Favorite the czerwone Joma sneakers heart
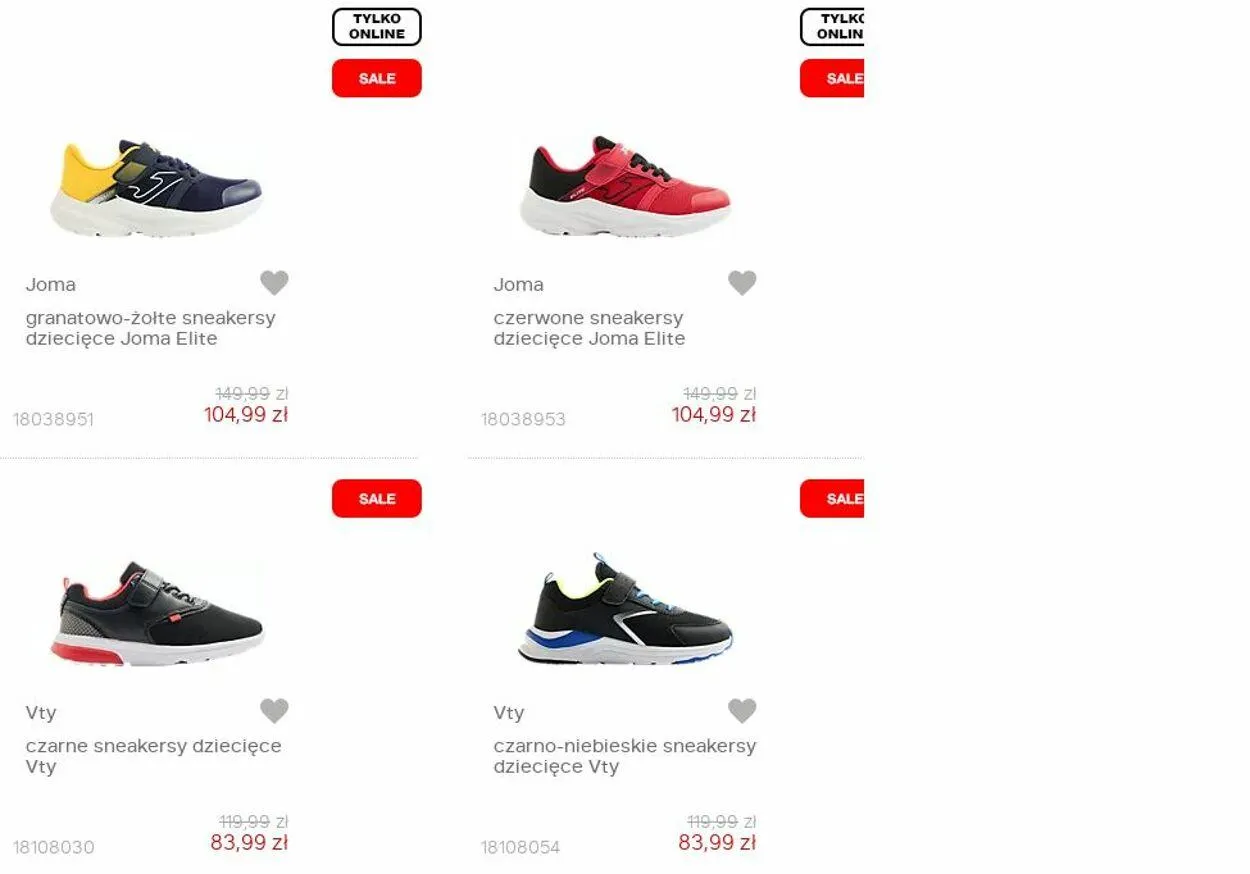The width and height of the screenshot is (1250, 874). click(x=742, y=283)
